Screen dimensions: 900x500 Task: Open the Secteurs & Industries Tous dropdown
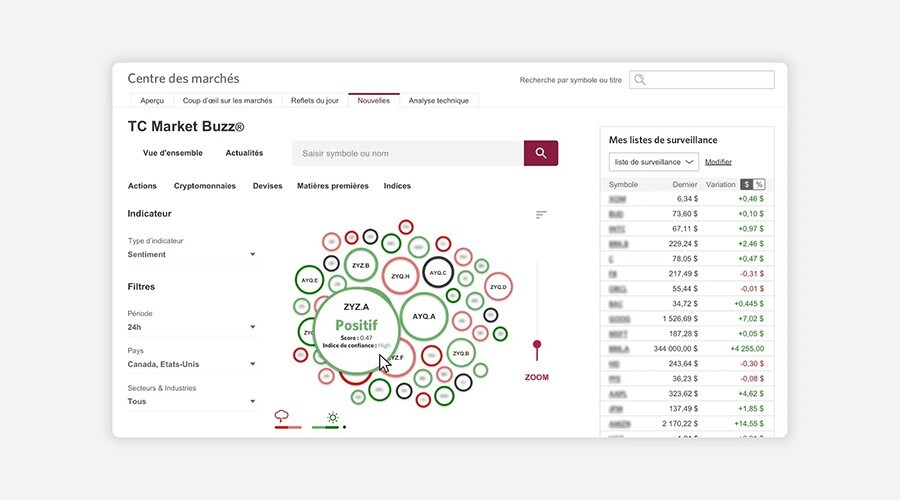192,401
